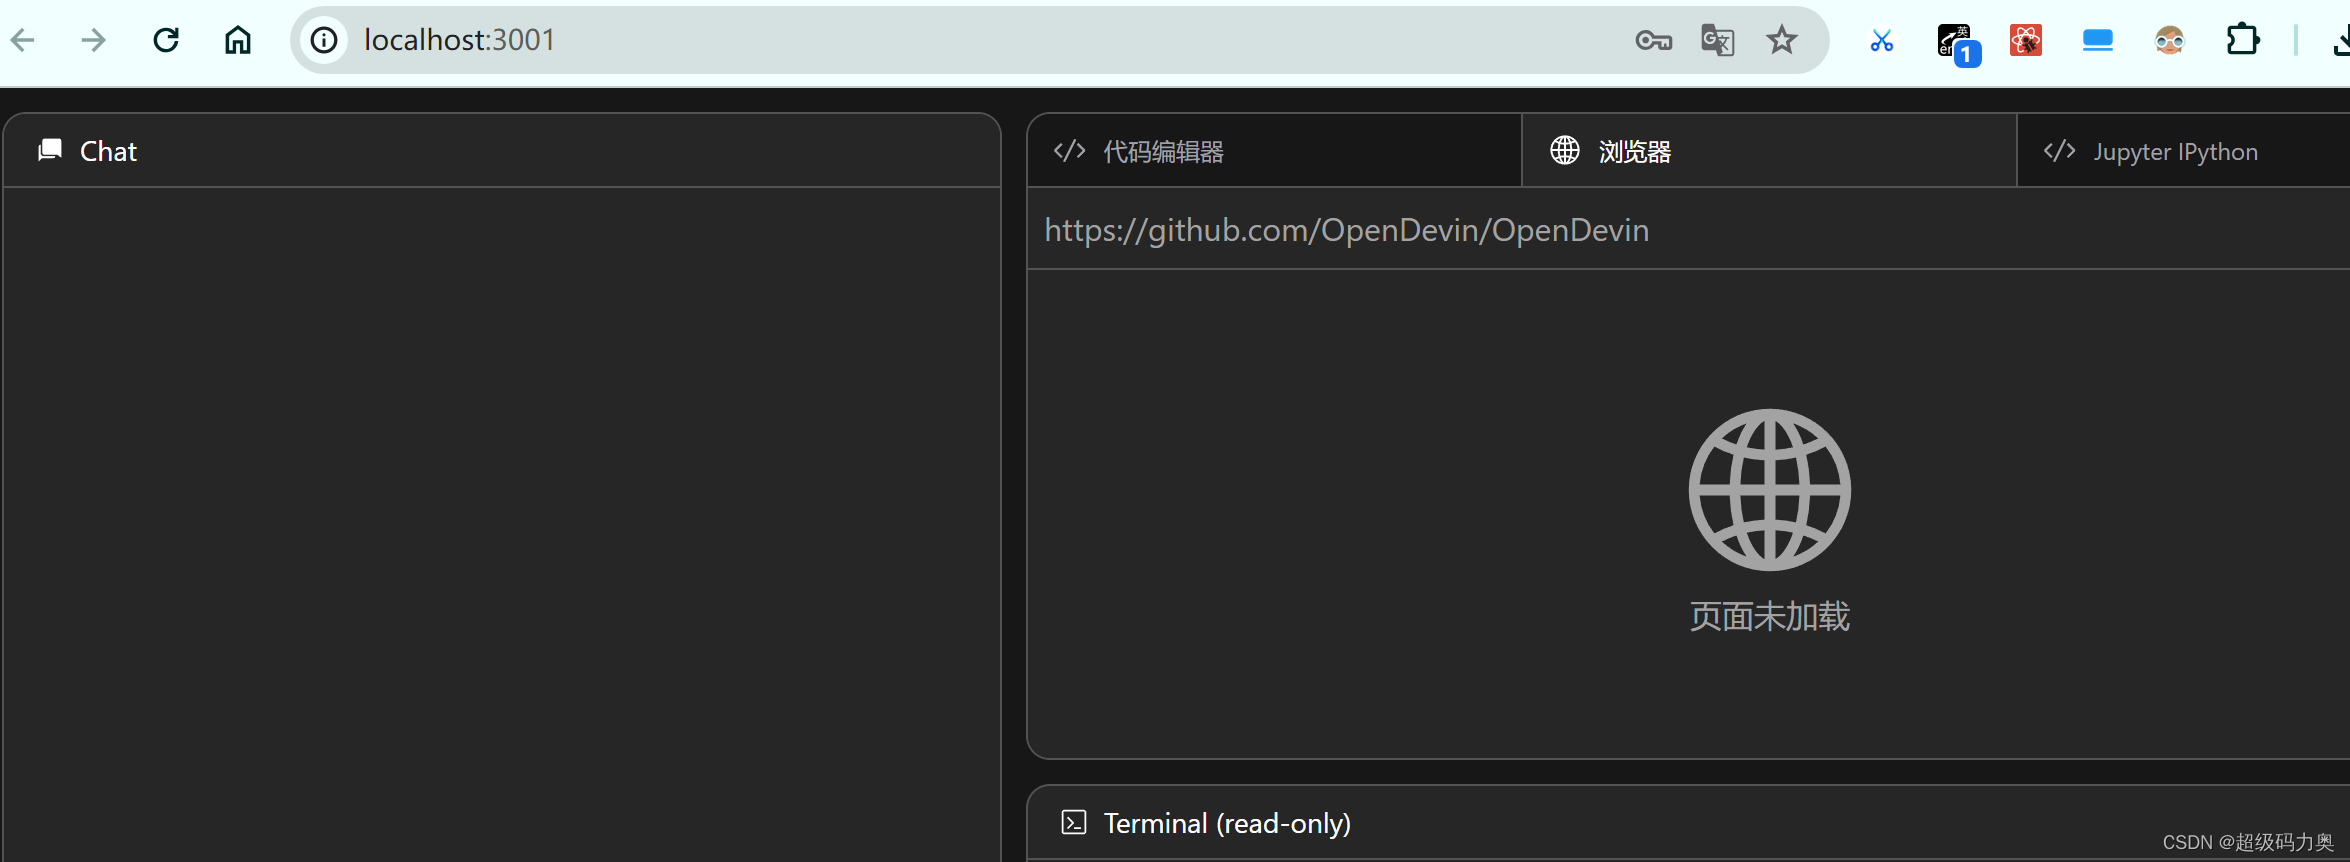Image resolution: width=2350 pixels, height=862 pixels.
Task: Open the glasses avatar extension
Action: coord(2169,40)
